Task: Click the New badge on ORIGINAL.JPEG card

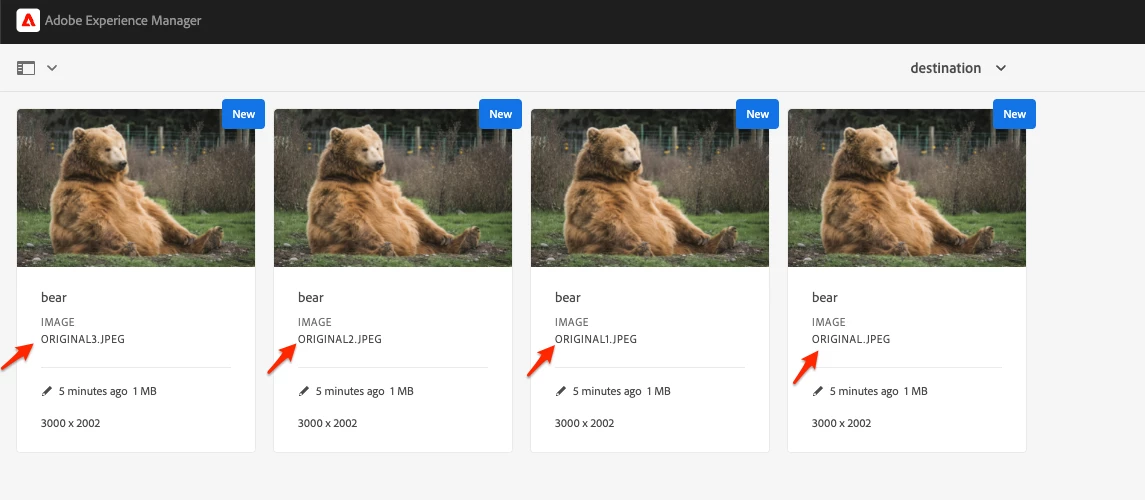Action: click(x=1015, y=114)
